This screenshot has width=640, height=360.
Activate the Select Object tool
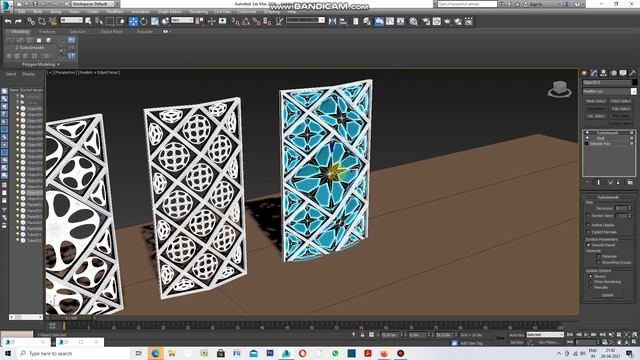[88, 21]
